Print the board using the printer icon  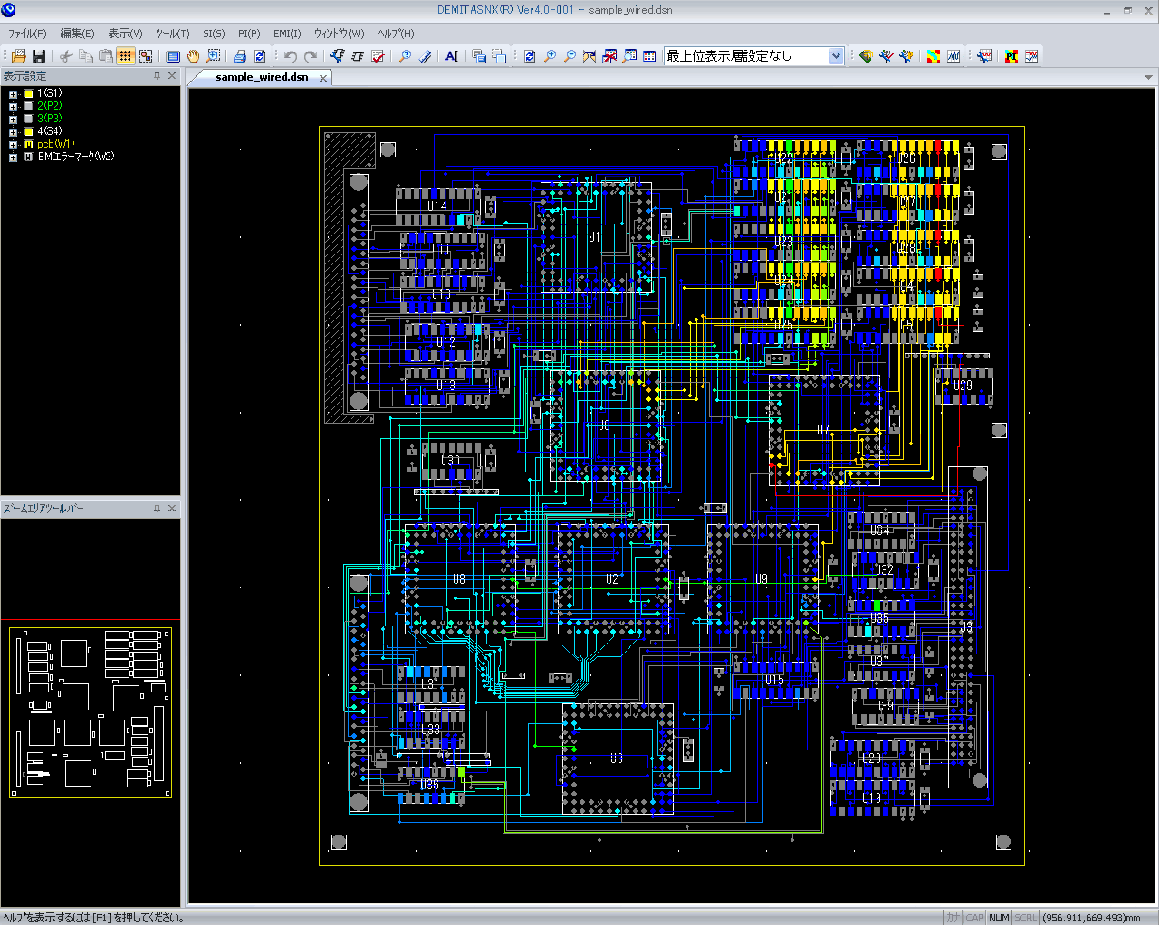coord(239,56)
